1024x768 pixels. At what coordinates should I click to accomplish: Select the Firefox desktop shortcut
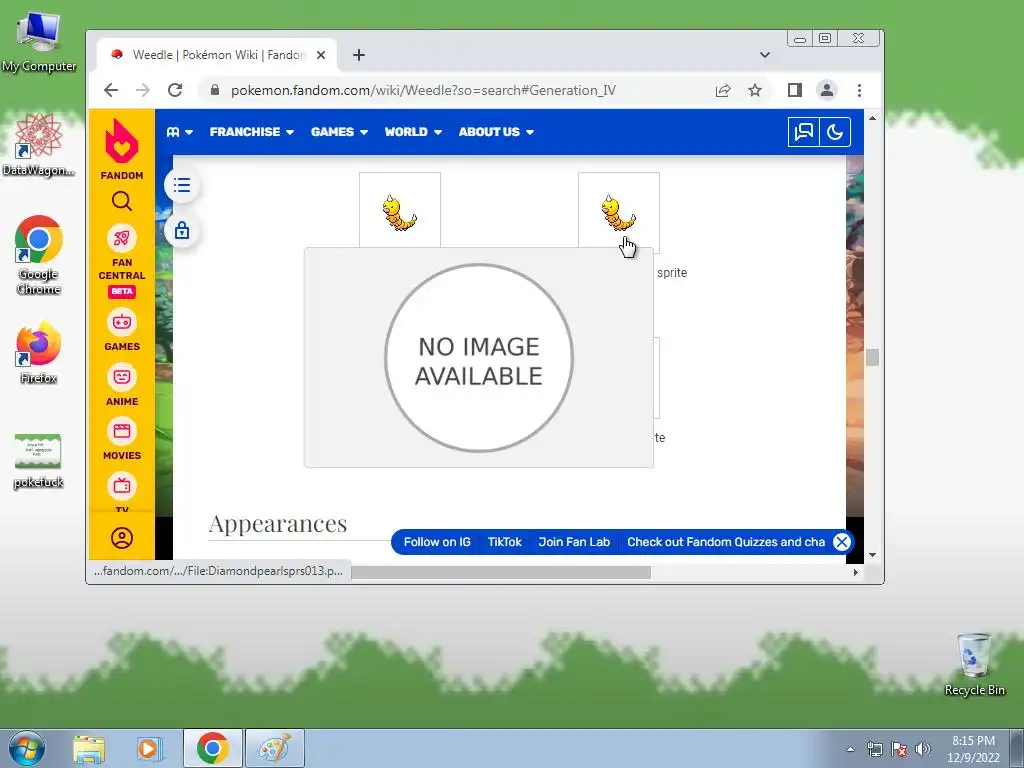[39, 353]
